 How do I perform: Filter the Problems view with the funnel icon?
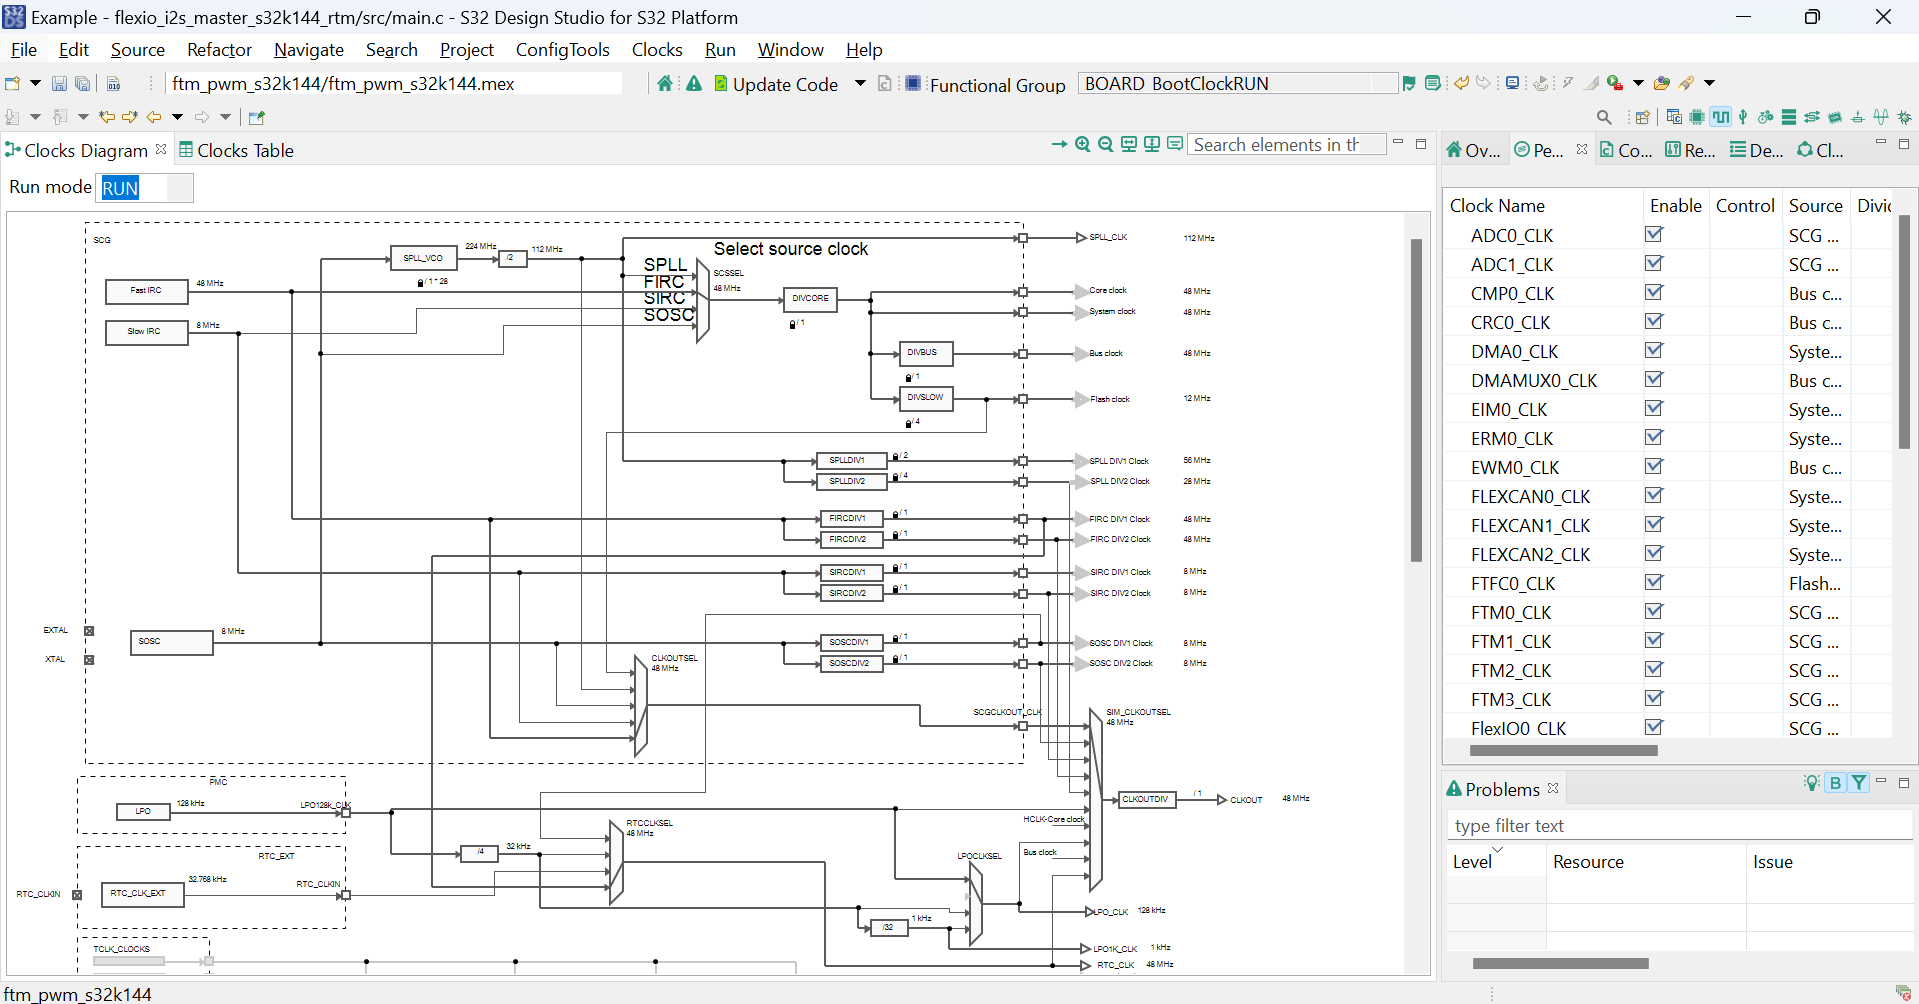click(x=1859, y=783)
